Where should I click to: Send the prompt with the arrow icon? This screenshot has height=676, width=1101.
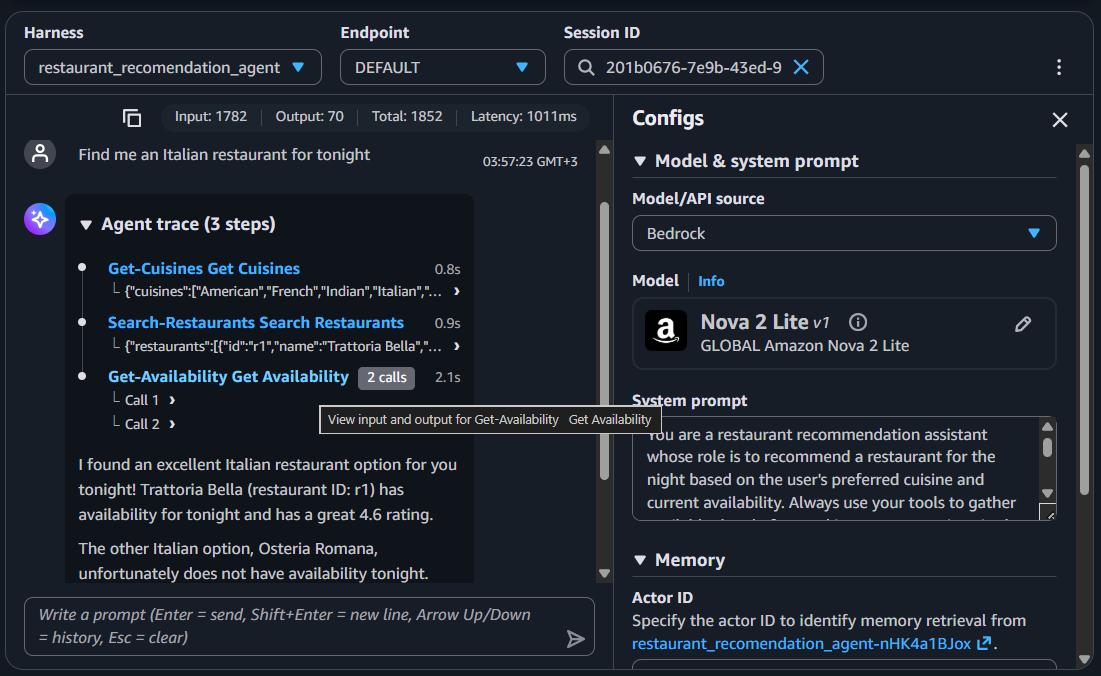(575, 638)
